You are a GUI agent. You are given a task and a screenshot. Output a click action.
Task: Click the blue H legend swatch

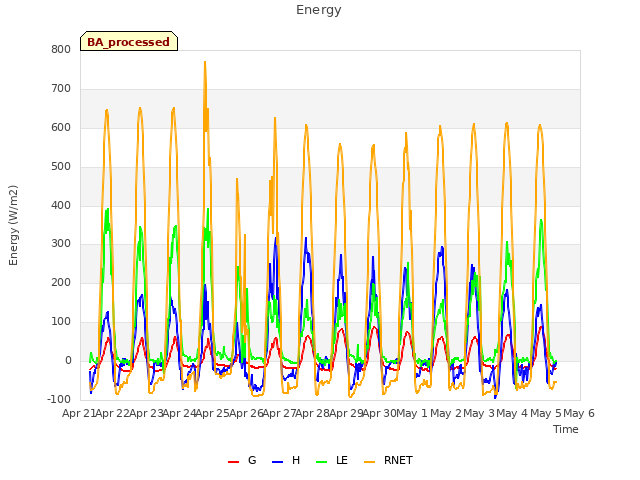(278, 462)
